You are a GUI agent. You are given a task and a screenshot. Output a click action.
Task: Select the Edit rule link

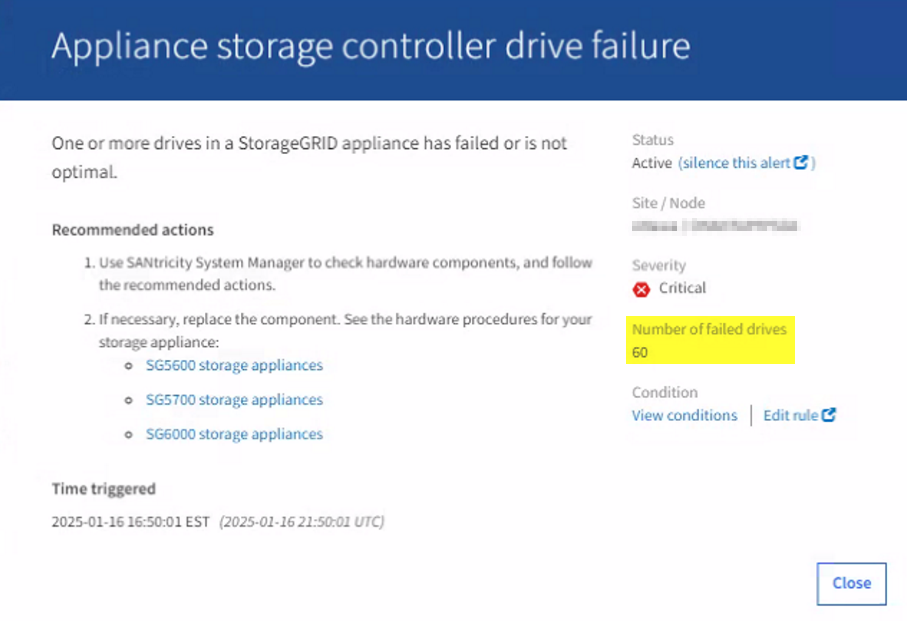[791, 415]
